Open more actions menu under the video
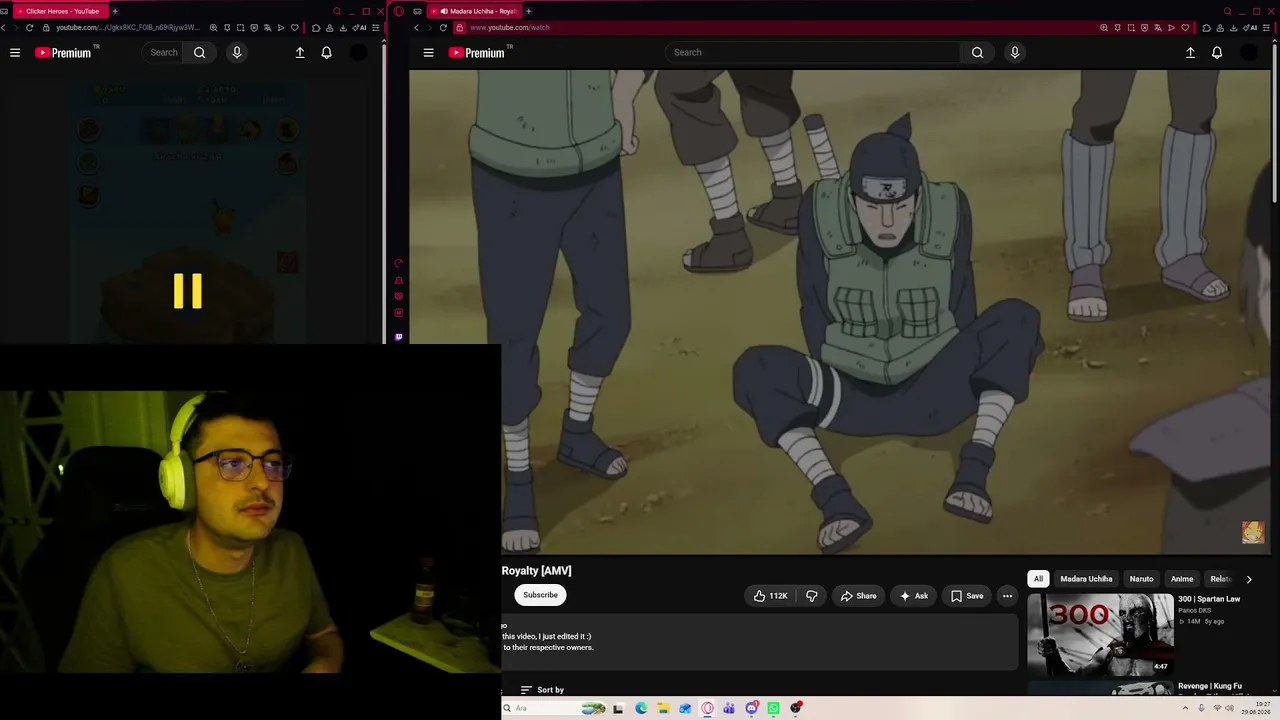 click(x=1007, y=596)
